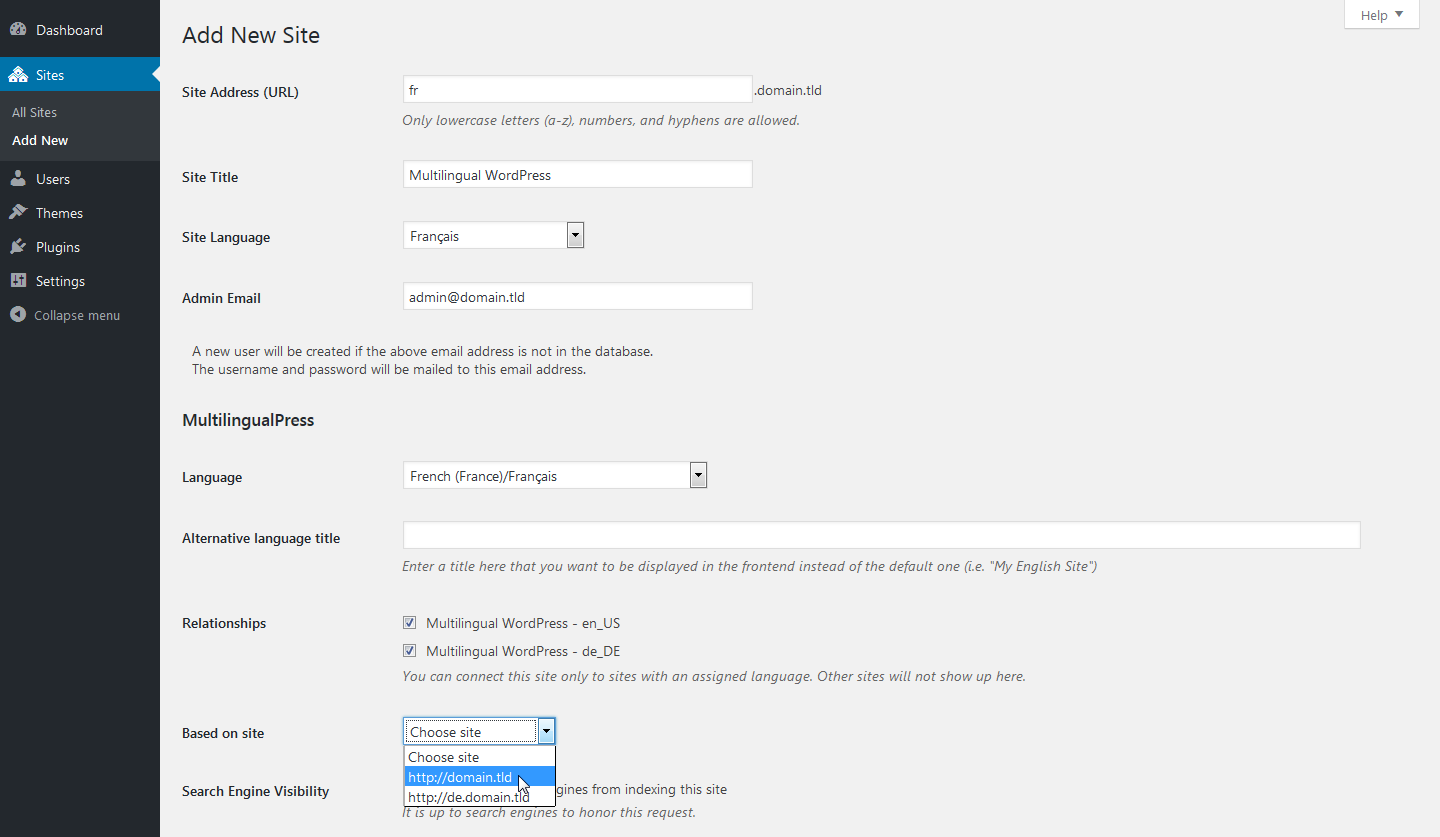Go to All Sites
The image size is (1440, 837).
pyautogui.click(x=34, y=112)
